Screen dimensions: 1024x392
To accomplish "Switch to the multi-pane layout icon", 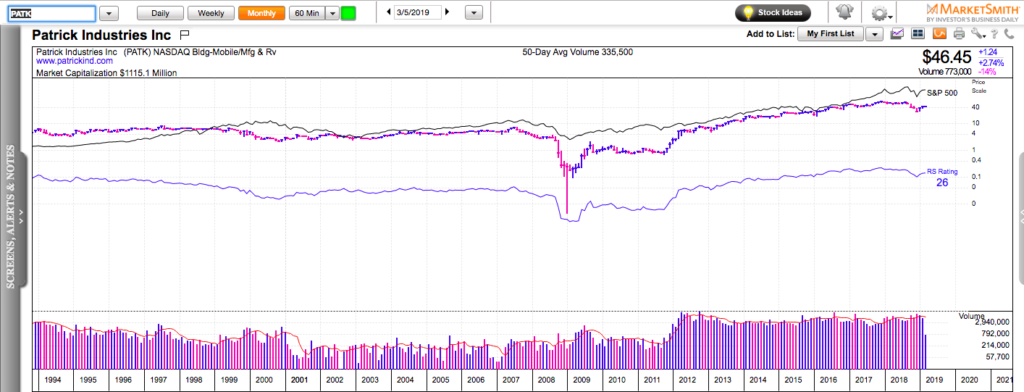I will click(x=918, y=34).
